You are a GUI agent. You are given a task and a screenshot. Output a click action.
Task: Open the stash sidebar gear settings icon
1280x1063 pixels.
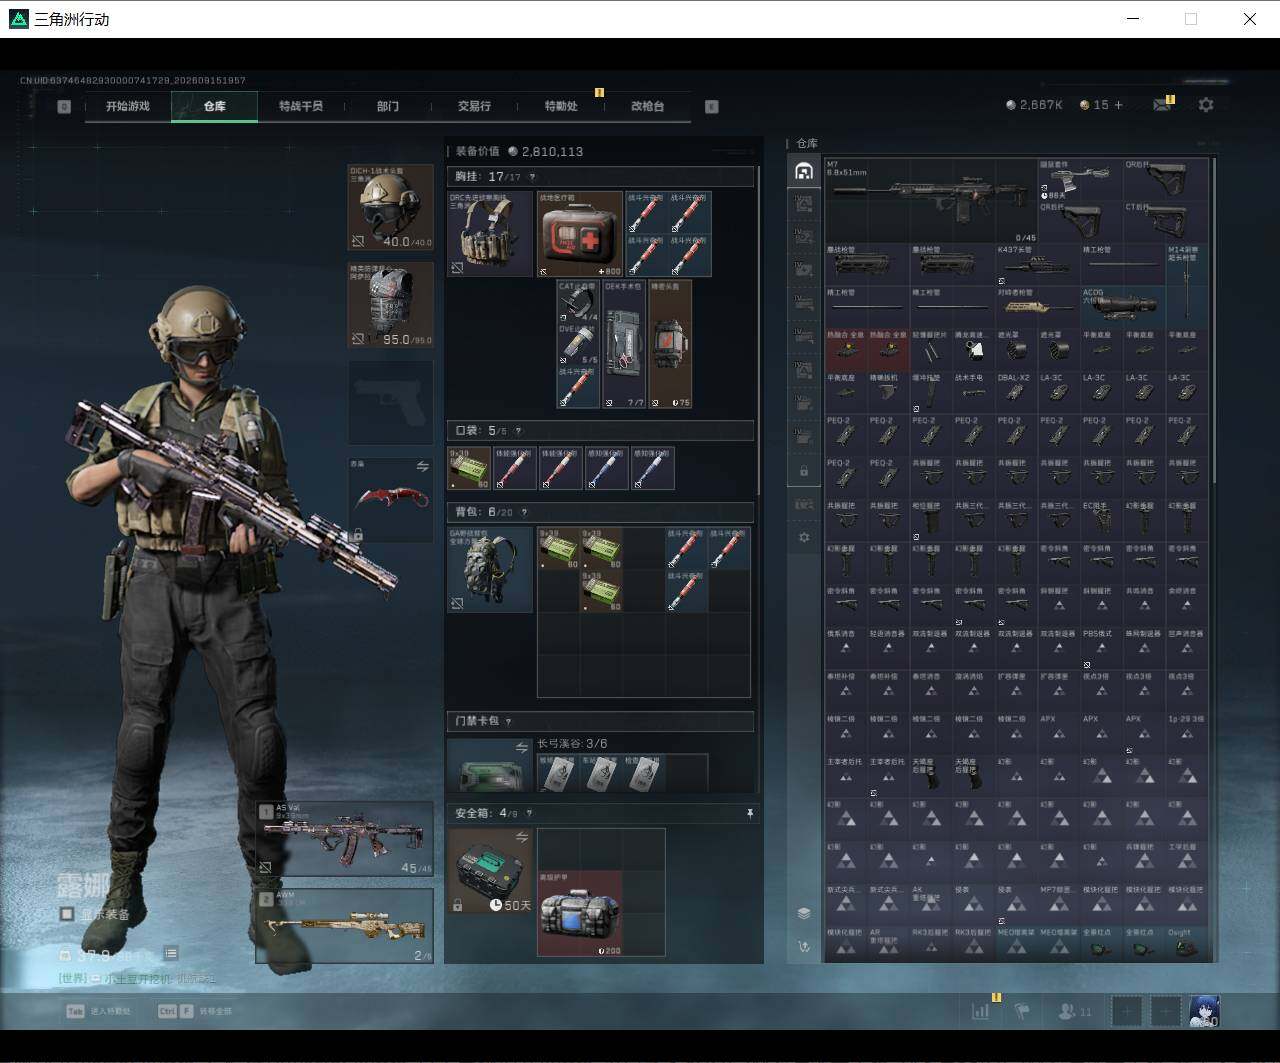point(804,537)
